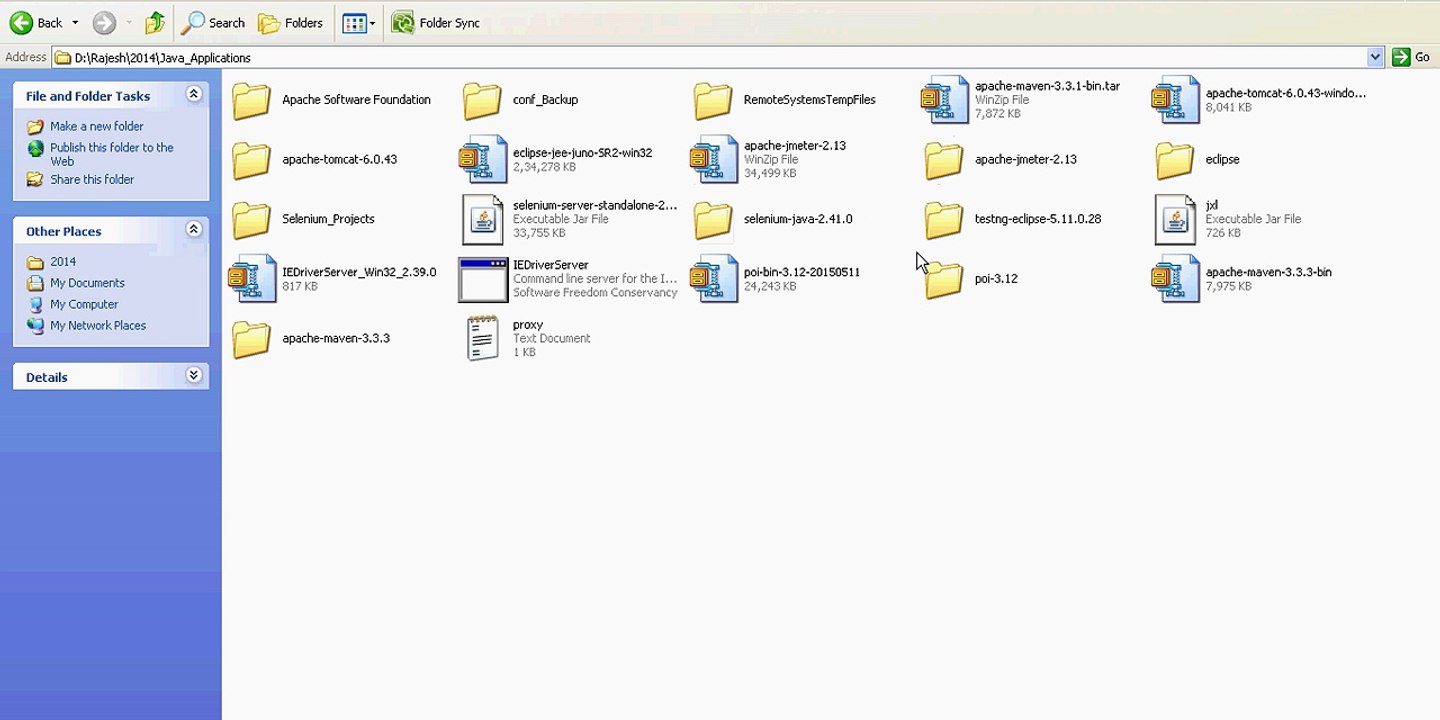Click the 'IEDriverServer_Win32_2.39.0' file name

point(359,272)
